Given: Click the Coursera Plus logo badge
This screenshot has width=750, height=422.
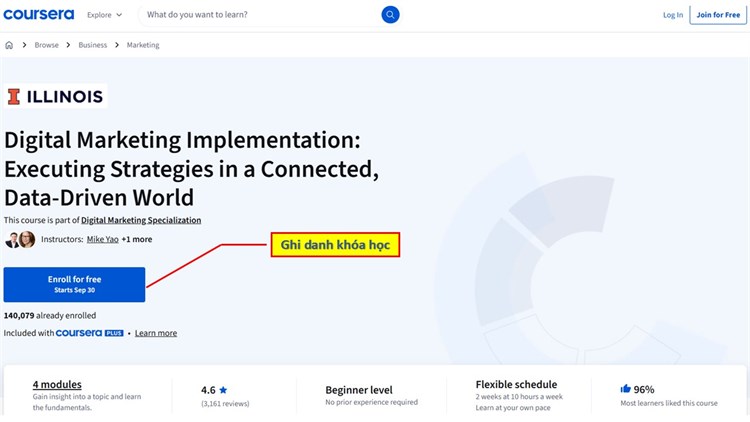Looking at the screenshot, I should [x=90, y=333].
